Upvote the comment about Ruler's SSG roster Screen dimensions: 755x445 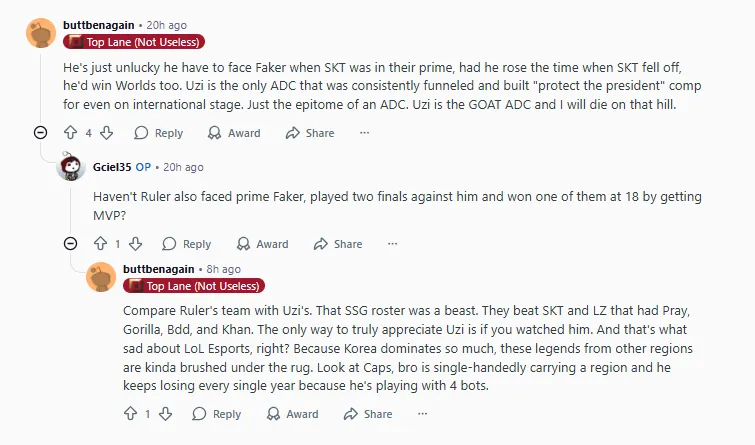pyautogui.click(x=129, y=414)
